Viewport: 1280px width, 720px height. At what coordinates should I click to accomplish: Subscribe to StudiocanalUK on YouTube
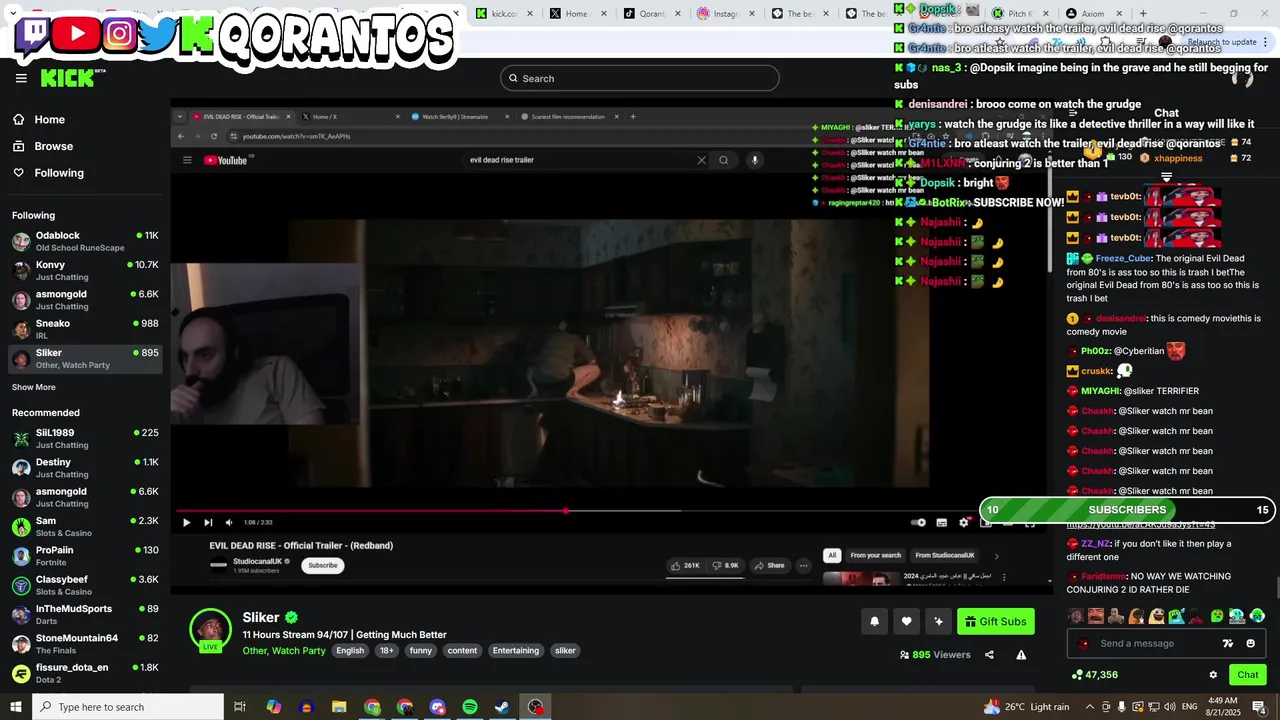[x=323, y=565]
